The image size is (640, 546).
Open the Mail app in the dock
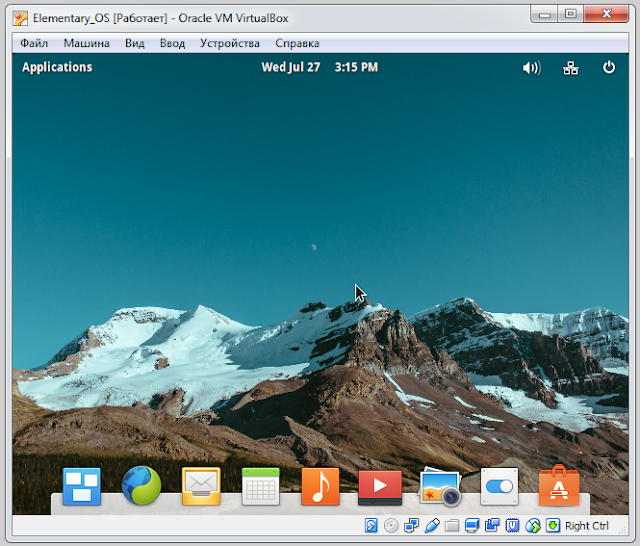[x=201, y=486]
